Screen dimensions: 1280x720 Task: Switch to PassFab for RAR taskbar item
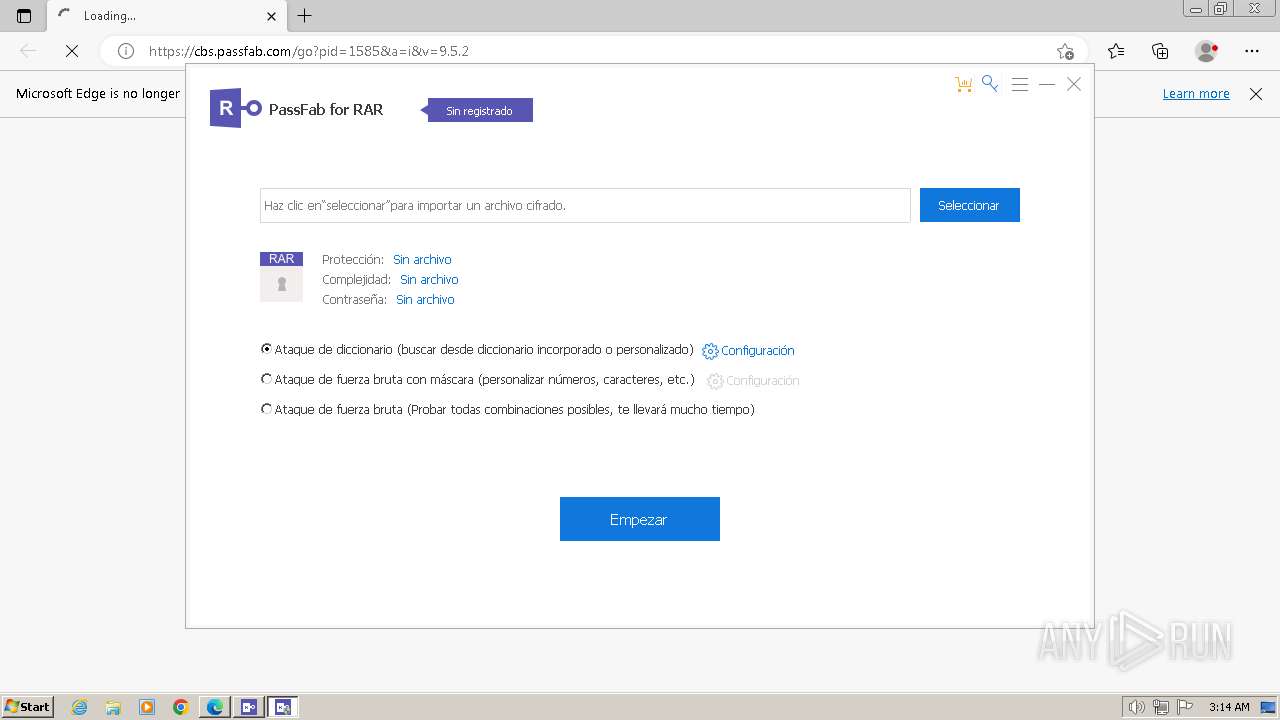283,707
